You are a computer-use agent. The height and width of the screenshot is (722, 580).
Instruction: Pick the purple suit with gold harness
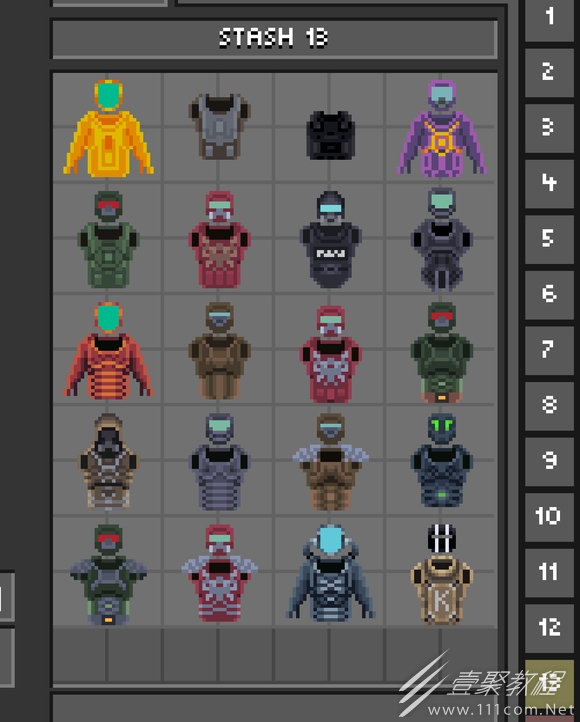[441, 128]
